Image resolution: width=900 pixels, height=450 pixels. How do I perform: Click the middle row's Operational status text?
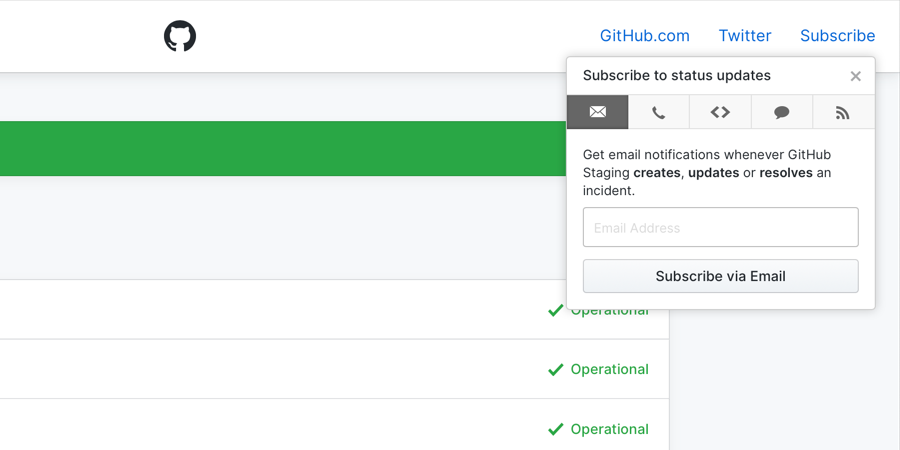coord(609,370)
